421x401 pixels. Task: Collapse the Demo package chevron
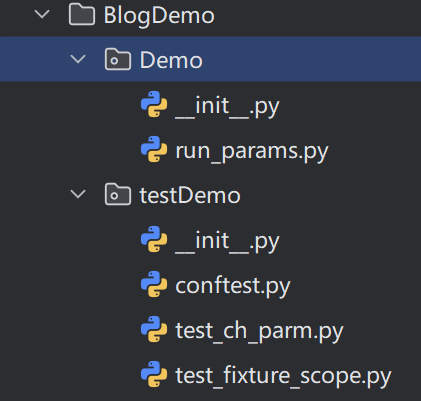[x=78, y=59]
